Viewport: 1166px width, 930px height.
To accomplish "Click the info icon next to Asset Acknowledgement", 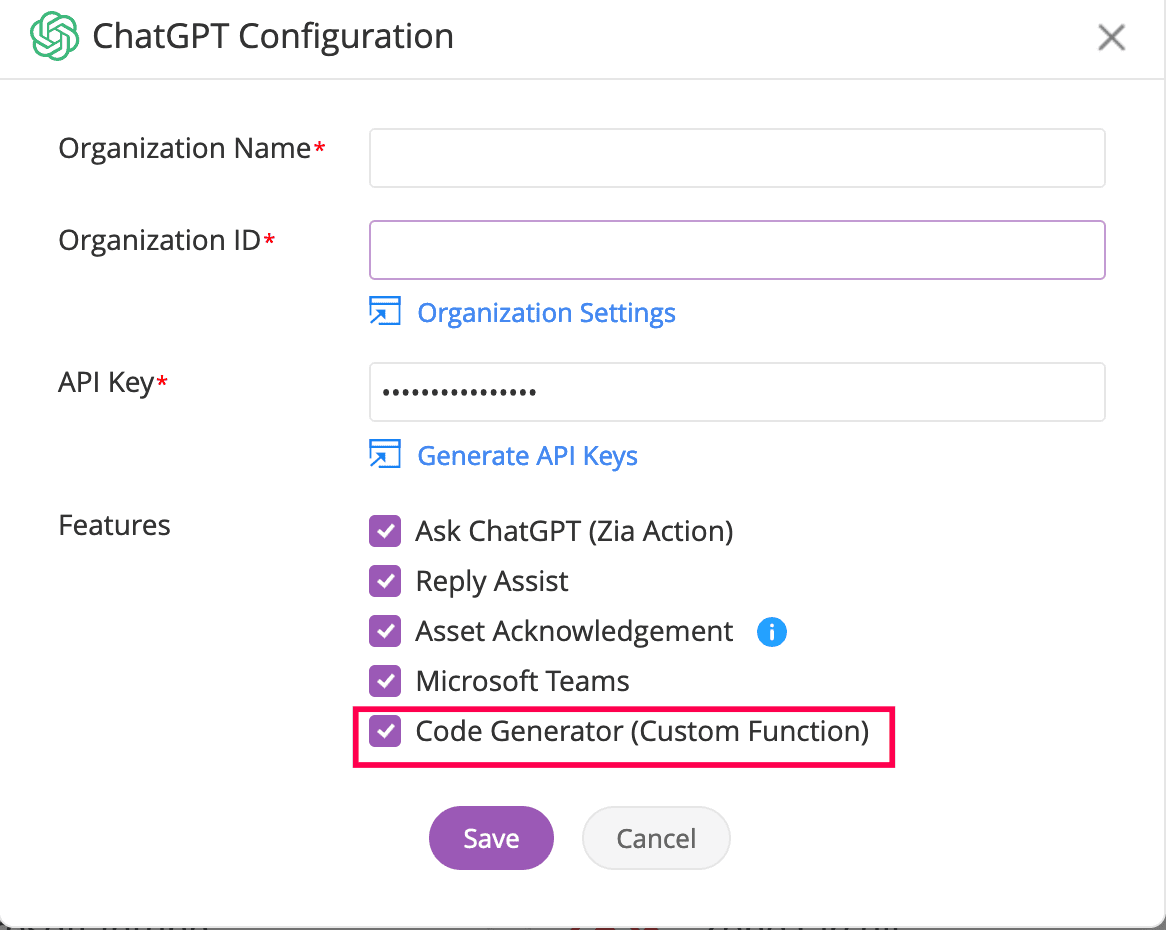I will point(771,632).
